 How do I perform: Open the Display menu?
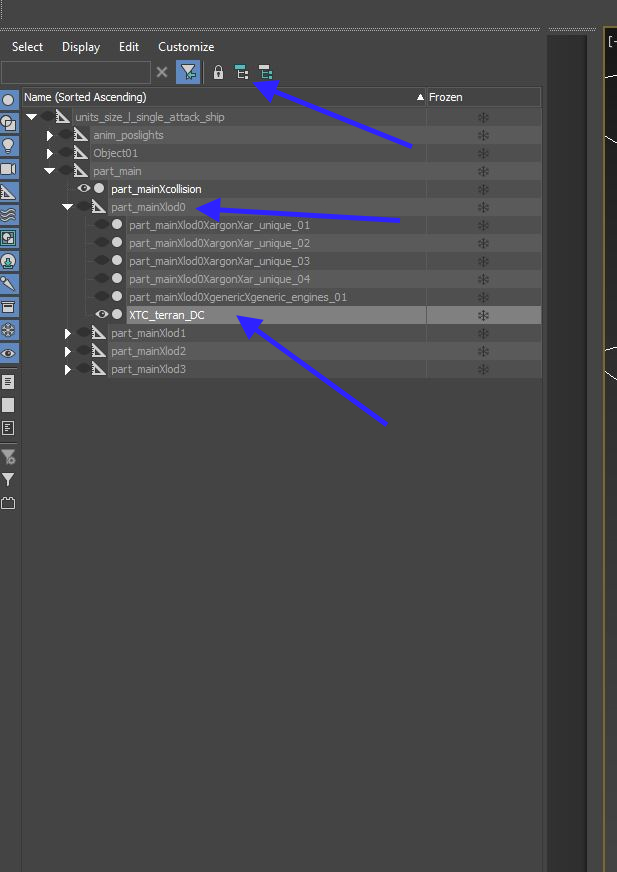[81, 47]
